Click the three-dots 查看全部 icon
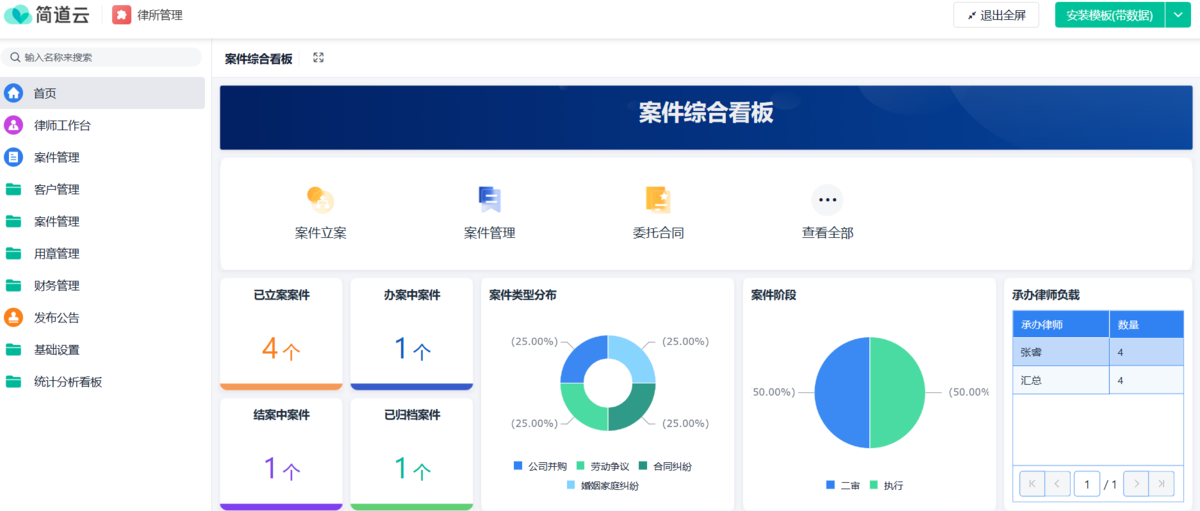1200x511 pixels. (x=827, y=200)
